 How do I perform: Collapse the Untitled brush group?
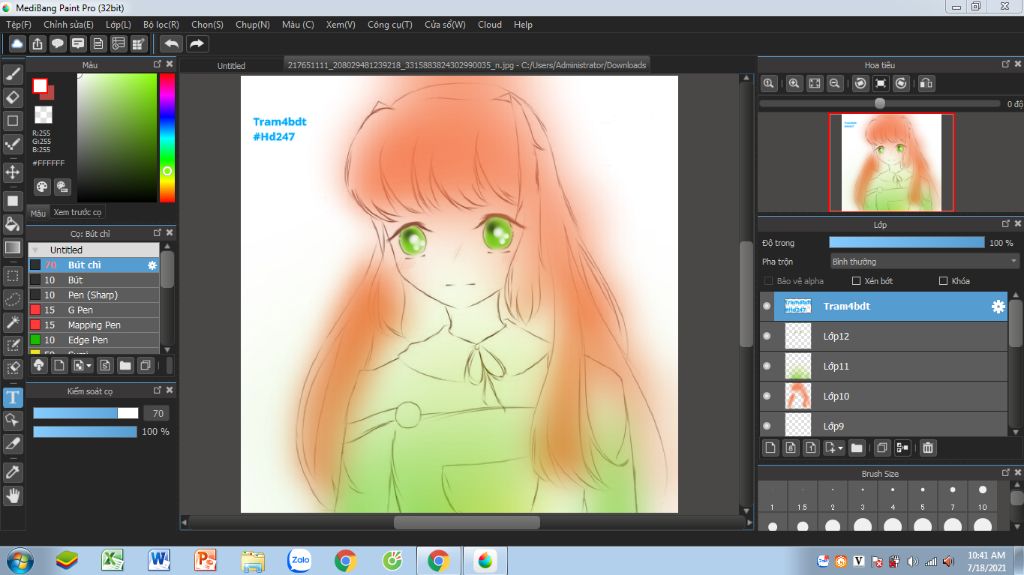pyautogui.click(x=35, y=250)
